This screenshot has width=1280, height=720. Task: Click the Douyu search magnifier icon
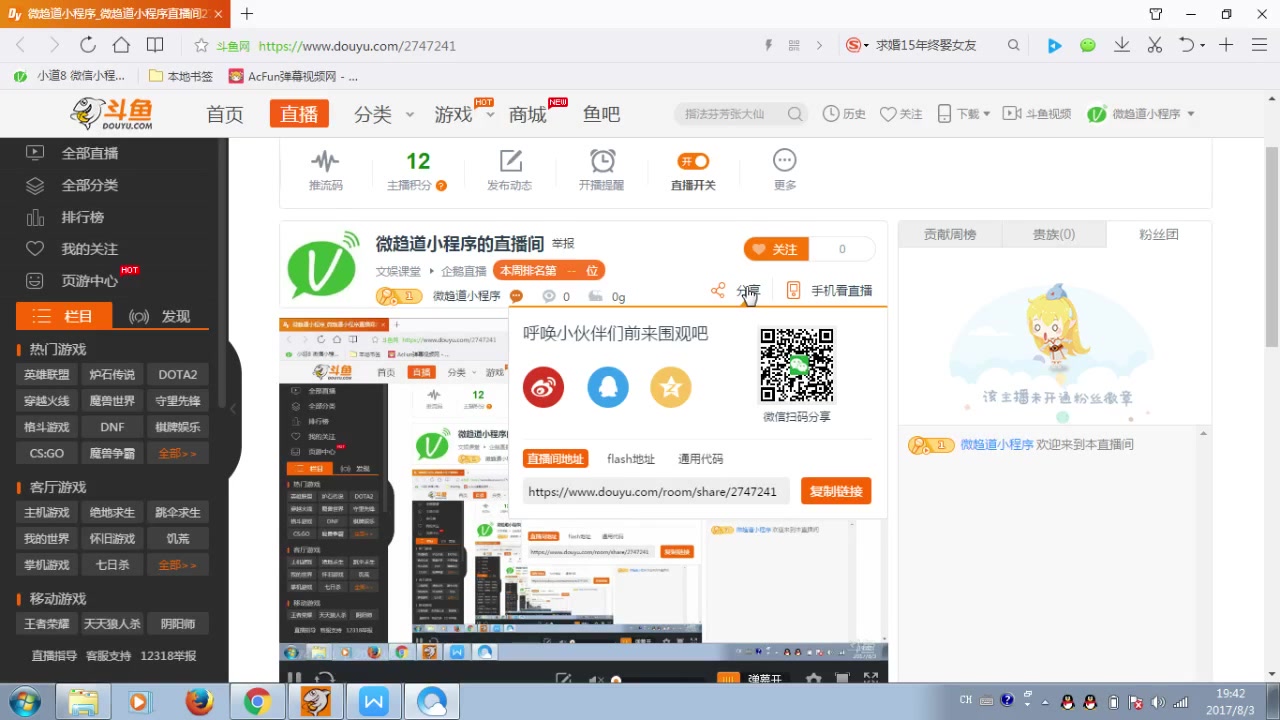796,114
